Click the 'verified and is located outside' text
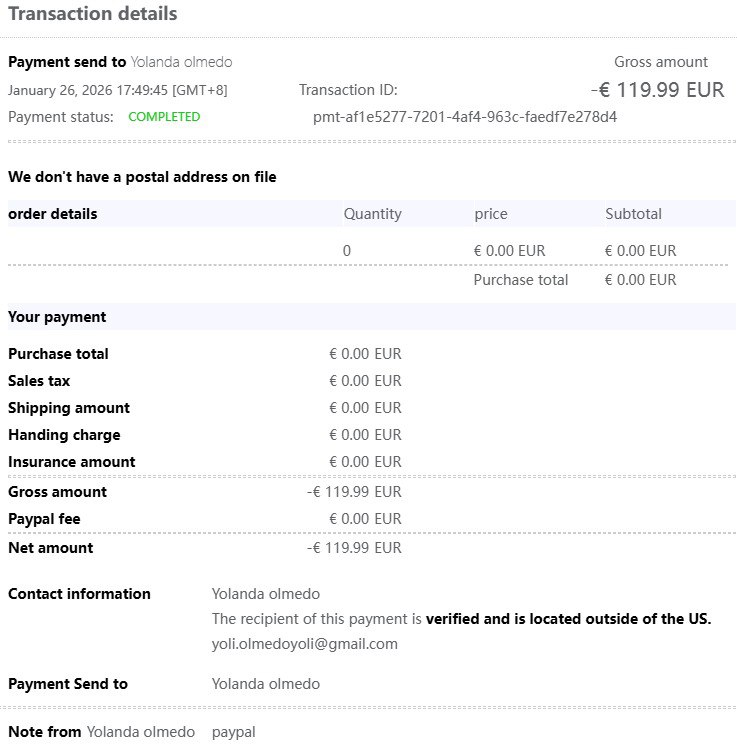This screenshot has height=746, width=737. tap(568, 619)
